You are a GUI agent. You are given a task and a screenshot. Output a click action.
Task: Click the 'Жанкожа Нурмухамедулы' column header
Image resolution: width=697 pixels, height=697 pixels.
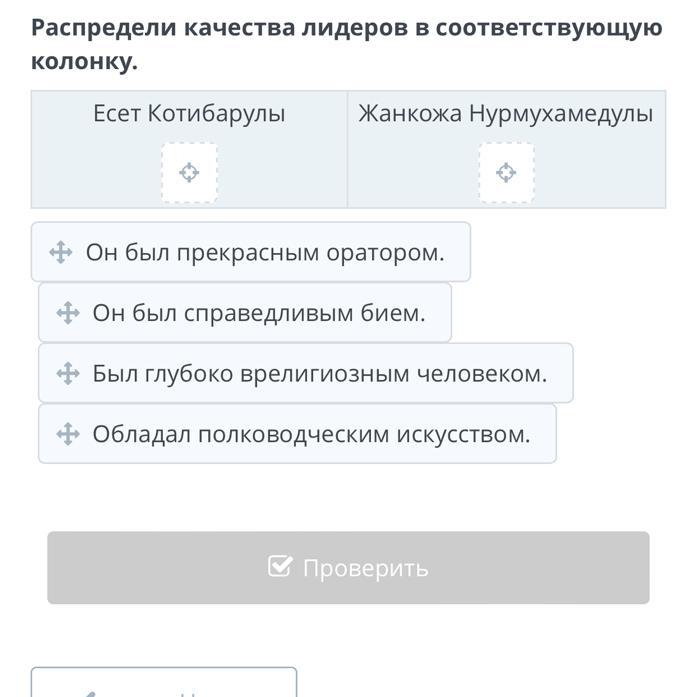(x=506, y=114)
